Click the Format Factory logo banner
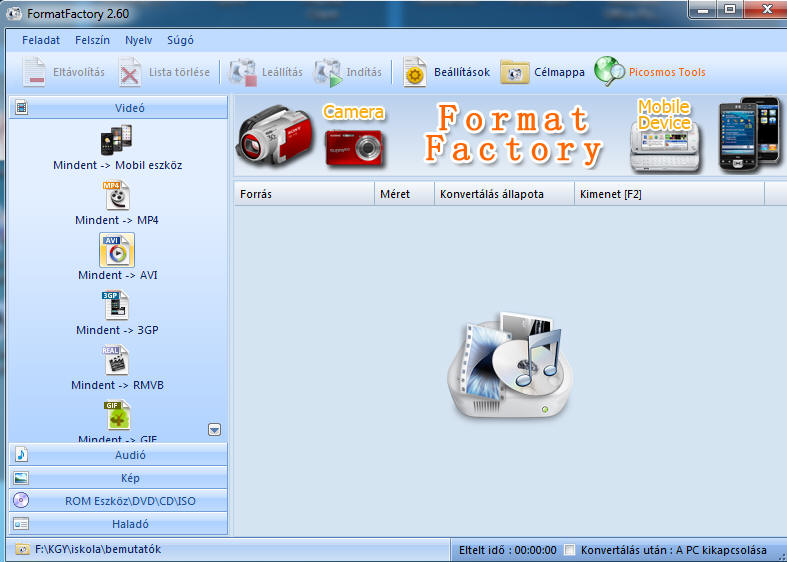Image resolution: width=787 pixels, height=562 pixels. (513, 134)
